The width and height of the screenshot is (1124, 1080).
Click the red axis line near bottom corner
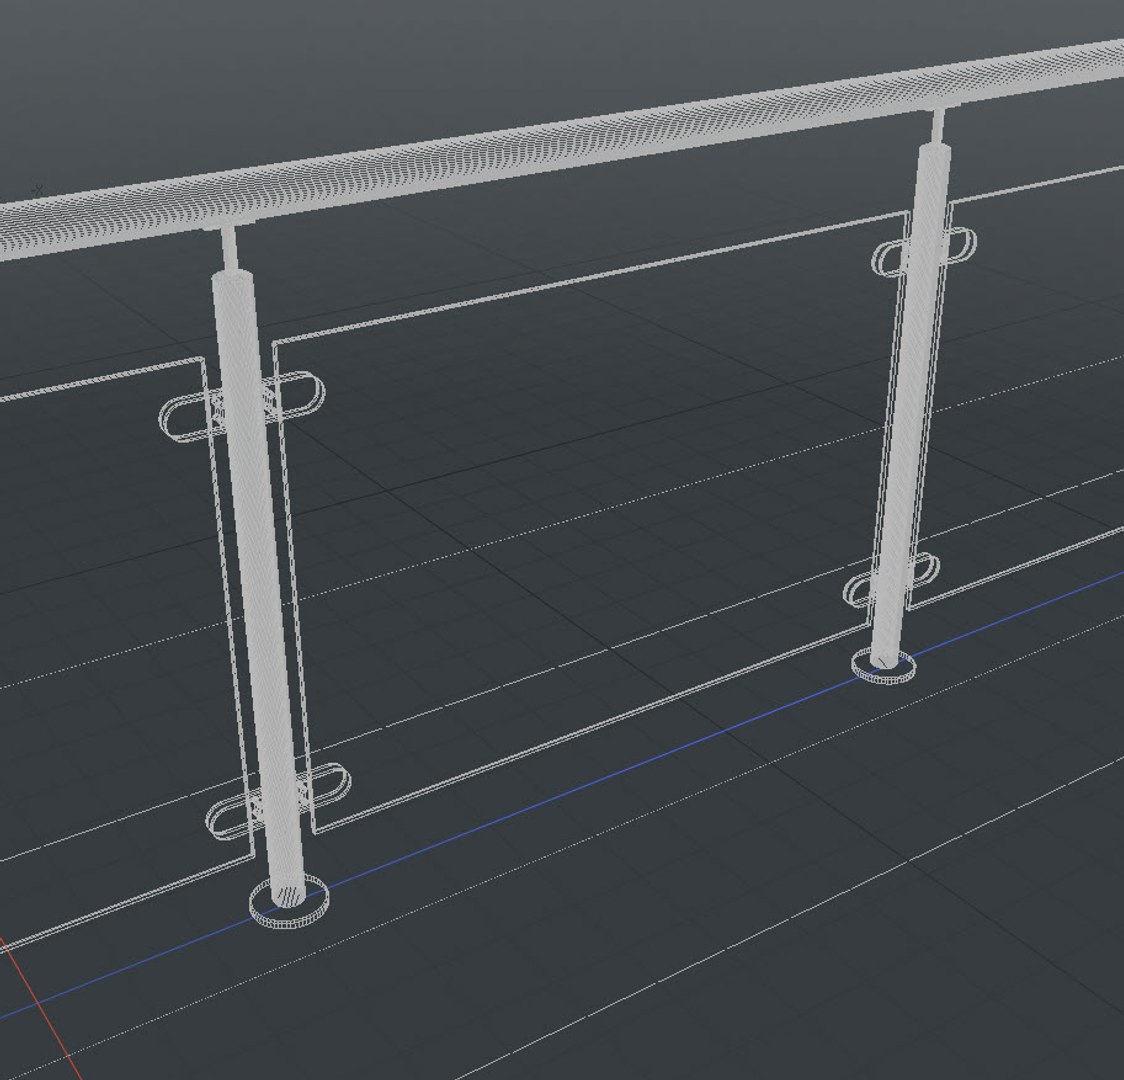[39, 1008]
